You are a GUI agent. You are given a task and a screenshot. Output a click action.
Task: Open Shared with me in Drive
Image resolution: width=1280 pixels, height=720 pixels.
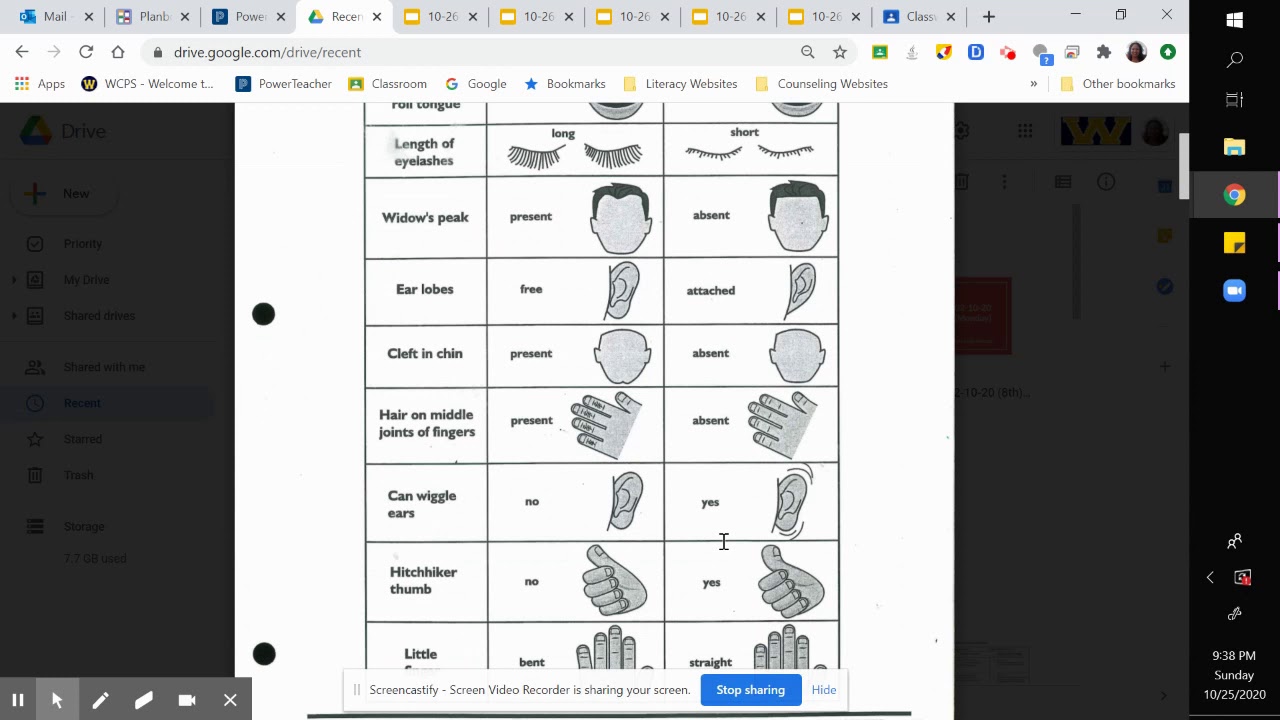(104, 367)
